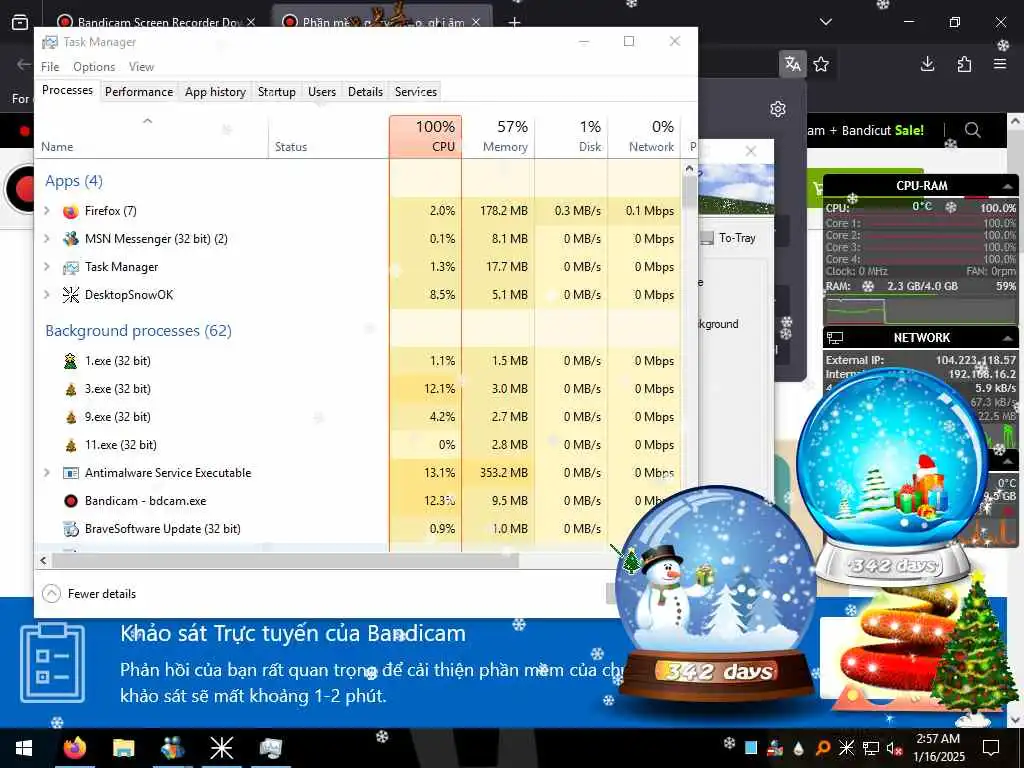
Task: Click the Bandicam + Bandicut Sale! link
Action: pos(866,130)
